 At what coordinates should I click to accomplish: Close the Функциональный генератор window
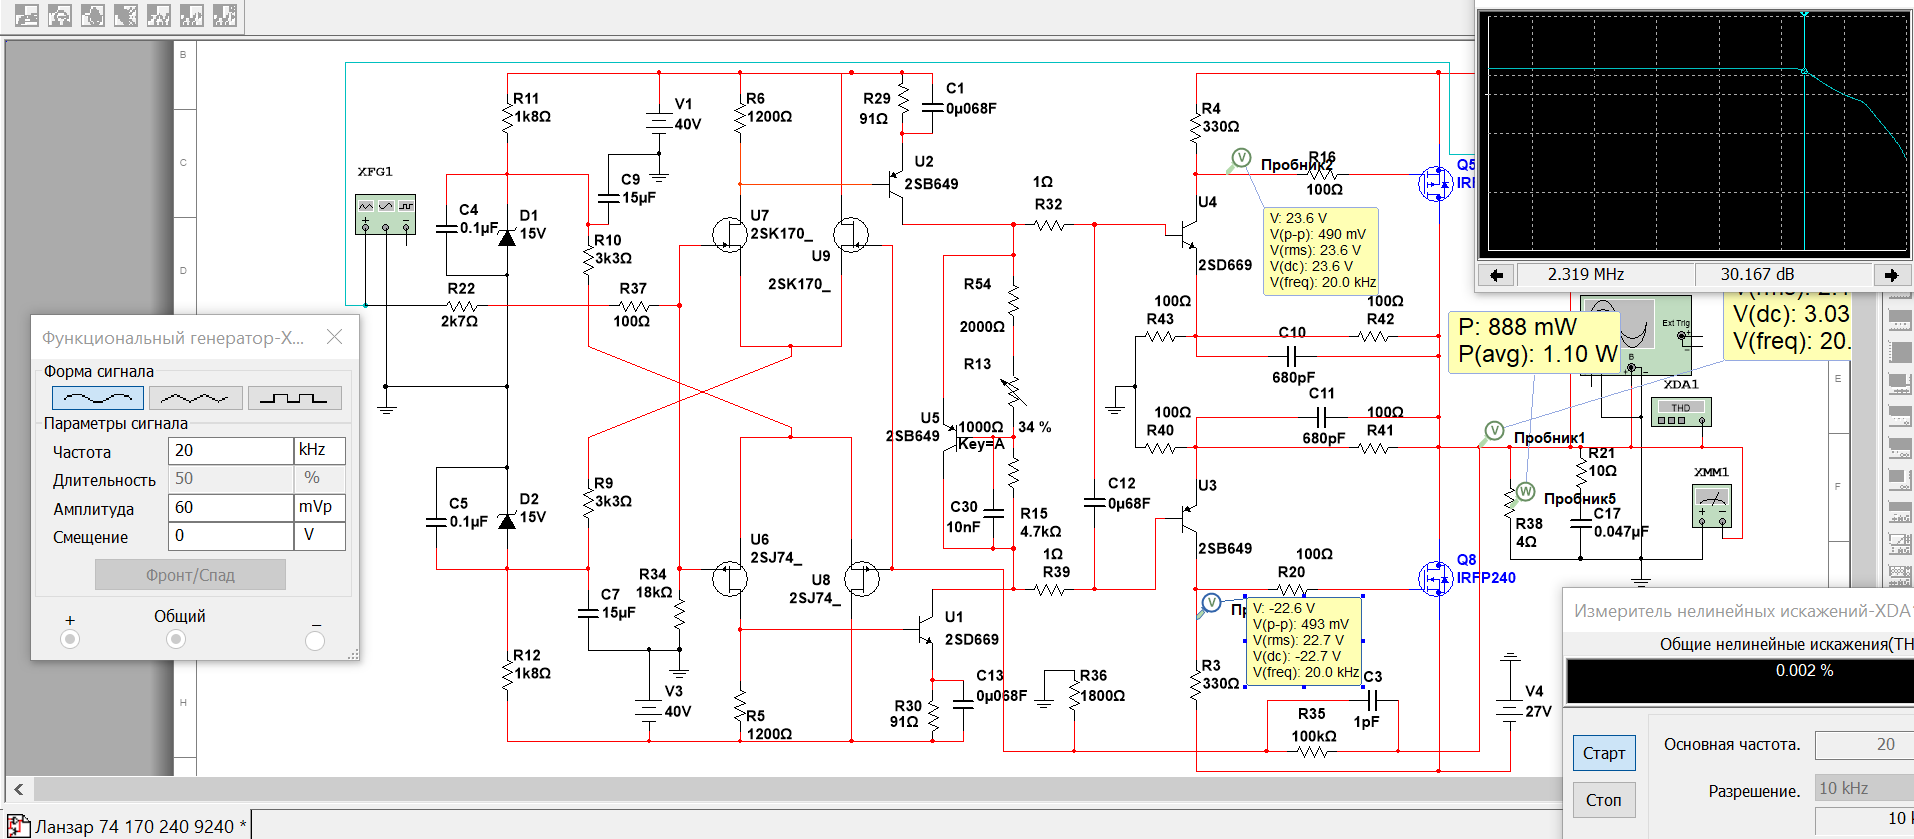pyautogui.click(x=335, y=337)
